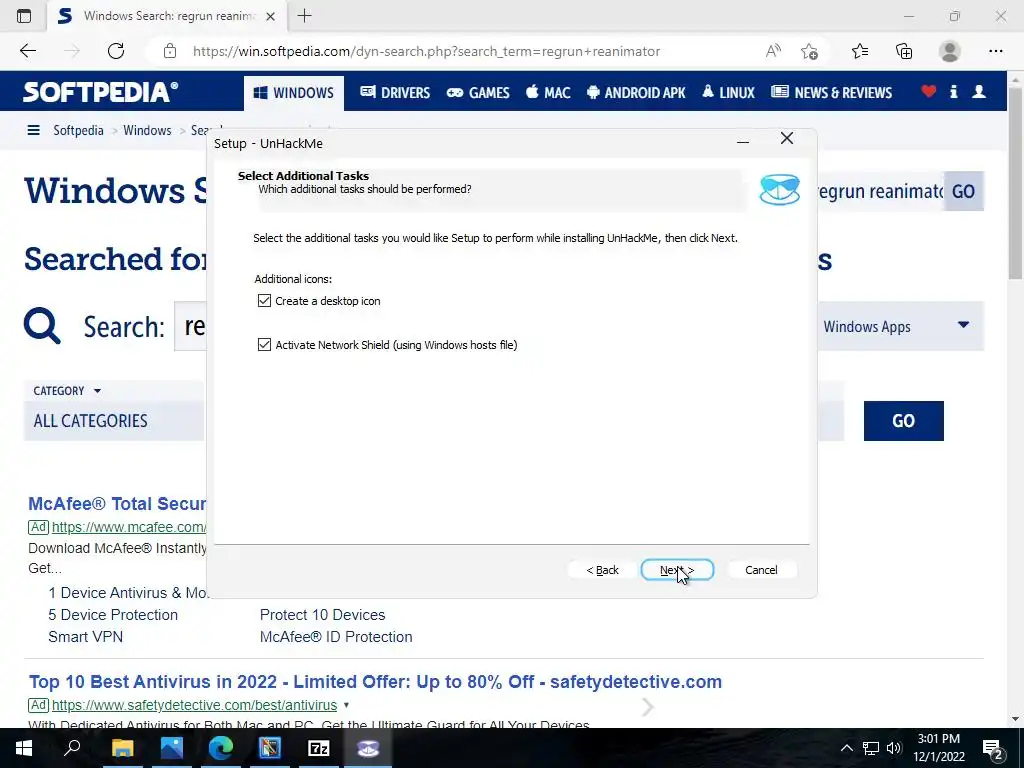This screenshot has width=1024, height=768.
Task: Click the info icon in Softpedia header
Action: [953, 91]
